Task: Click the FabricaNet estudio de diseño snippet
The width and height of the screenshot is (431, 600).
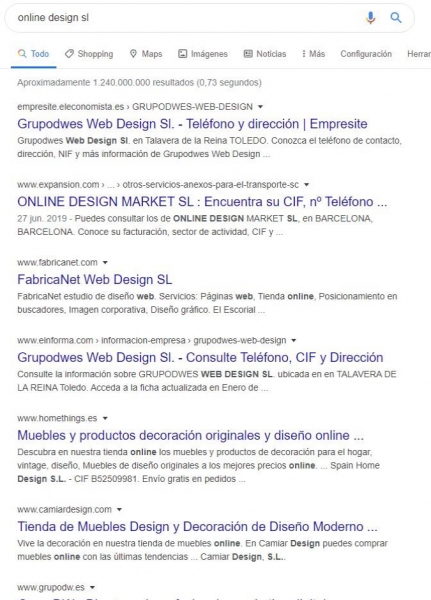Action: [x=207, y=303]
